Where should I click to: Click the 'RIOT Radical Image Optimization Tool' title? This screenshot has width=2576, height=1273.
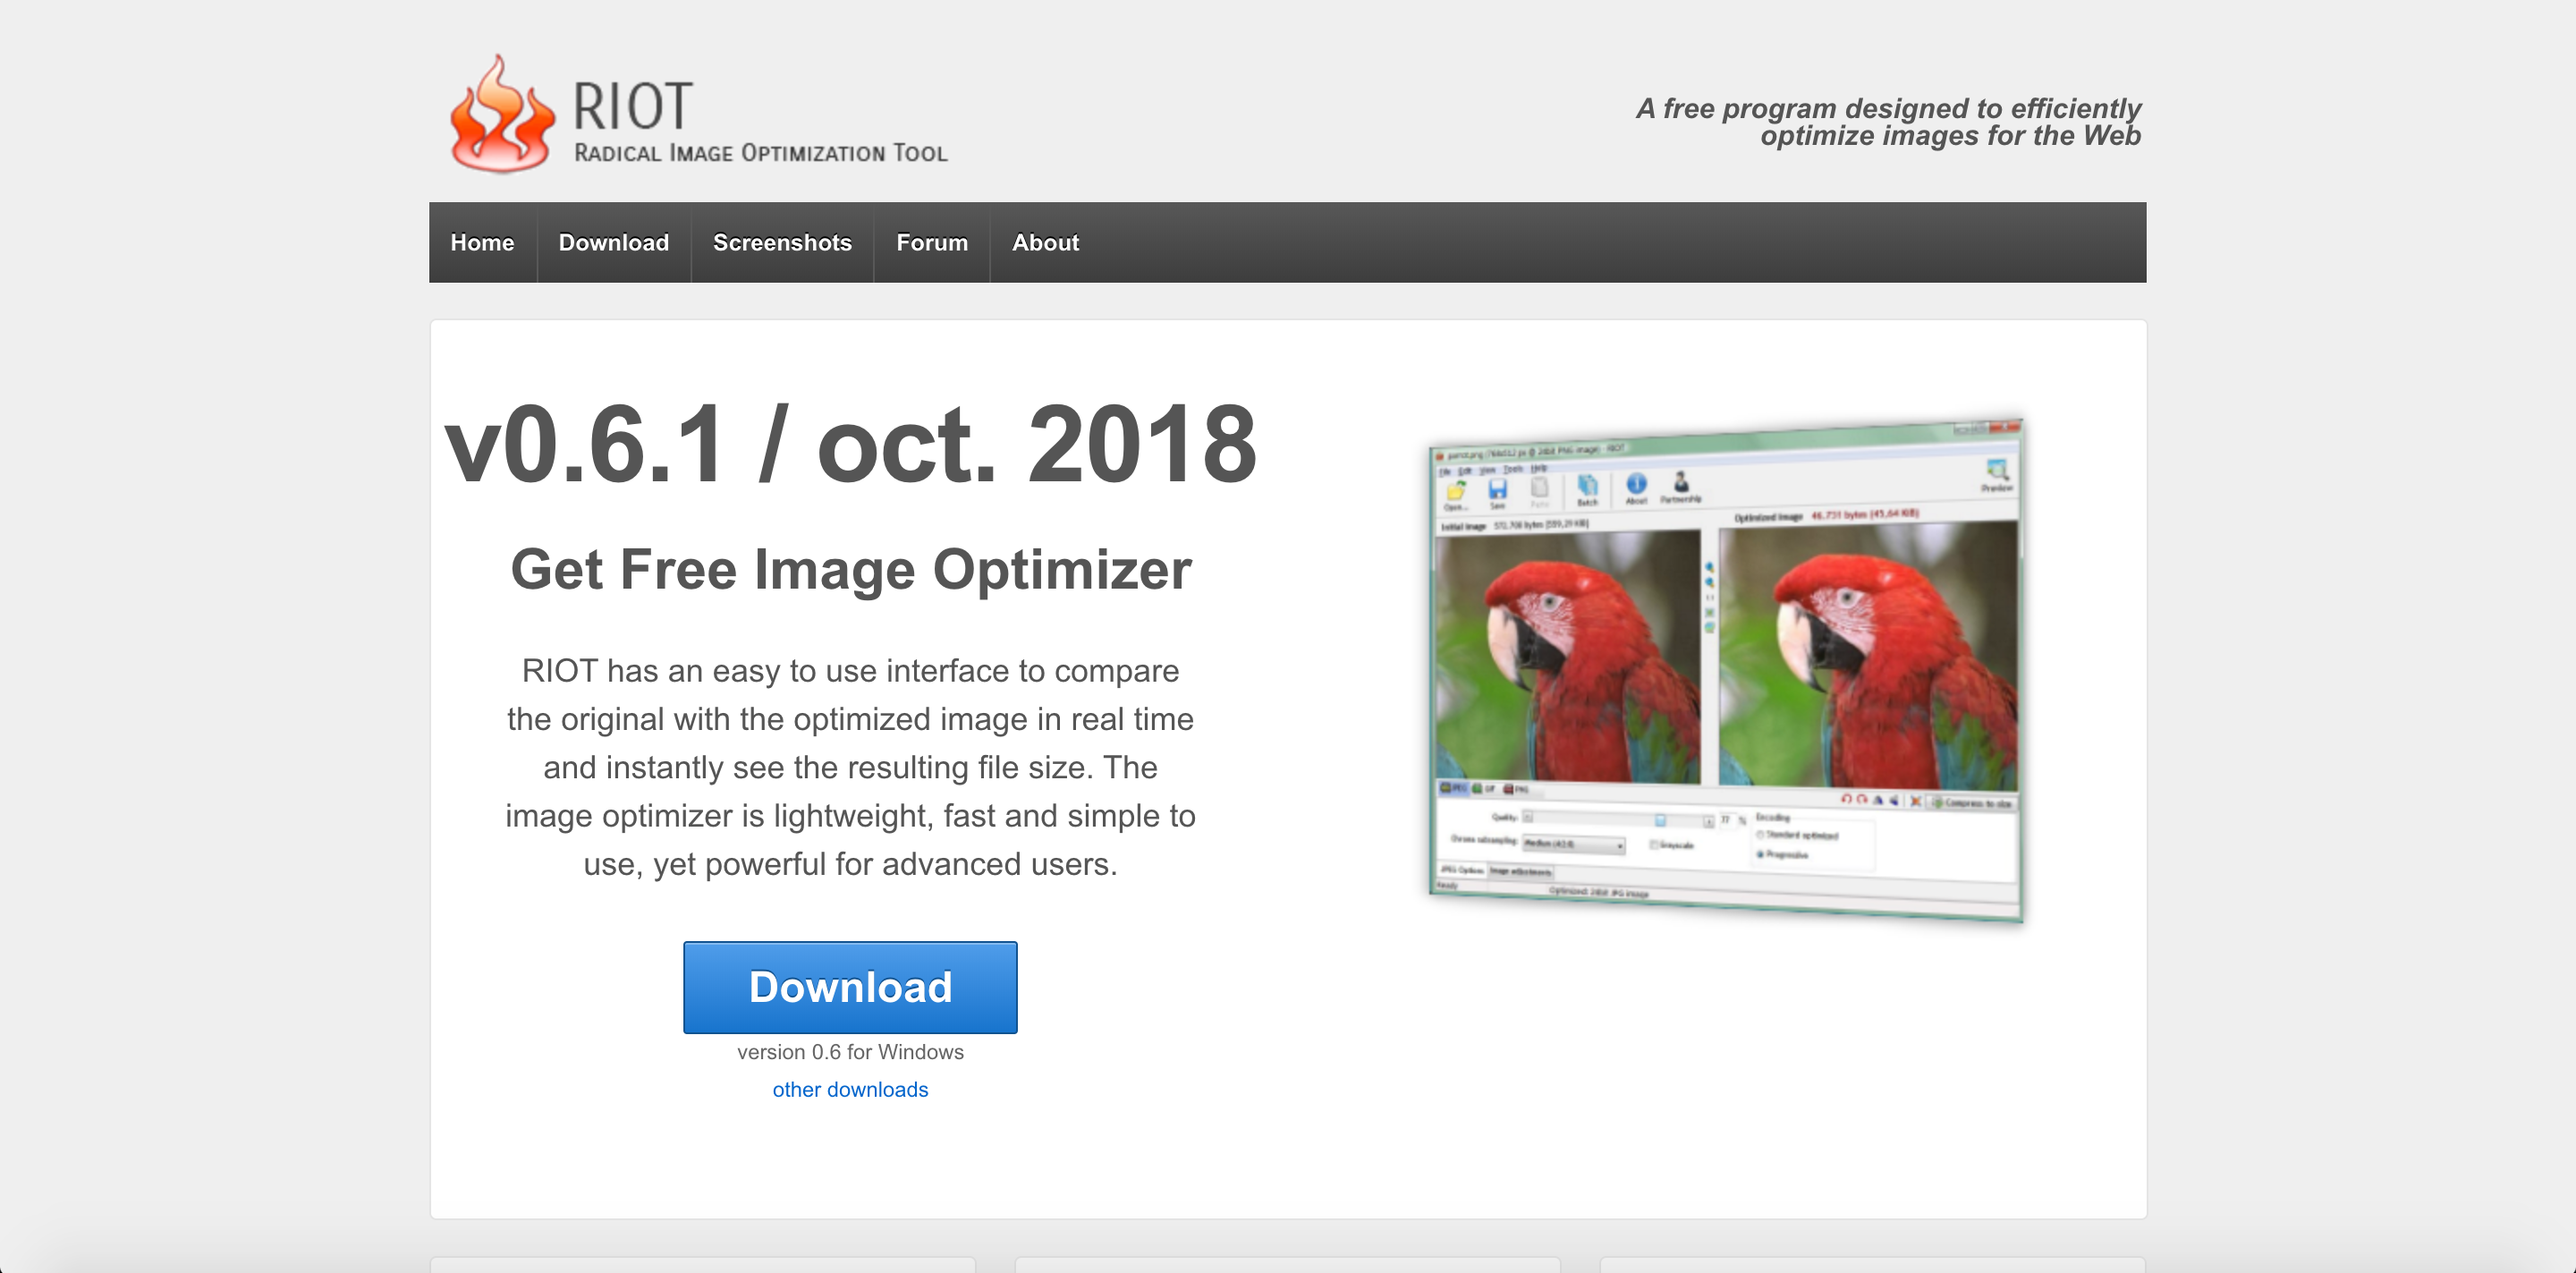pyautogui.click(x=760, y=120)
